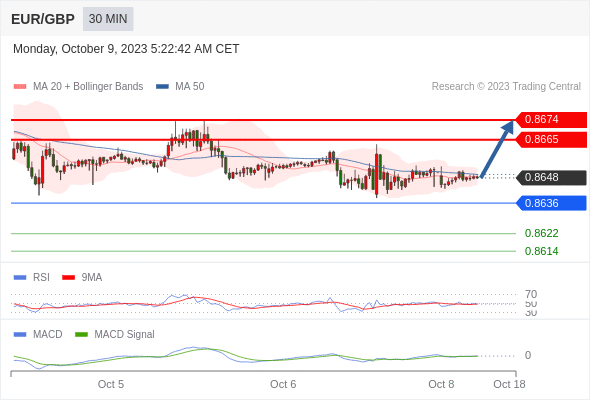Click the MA 20 + Bollinger Bands legend swatch
This screenshot has height=400, width=590.
pos(20,87)
